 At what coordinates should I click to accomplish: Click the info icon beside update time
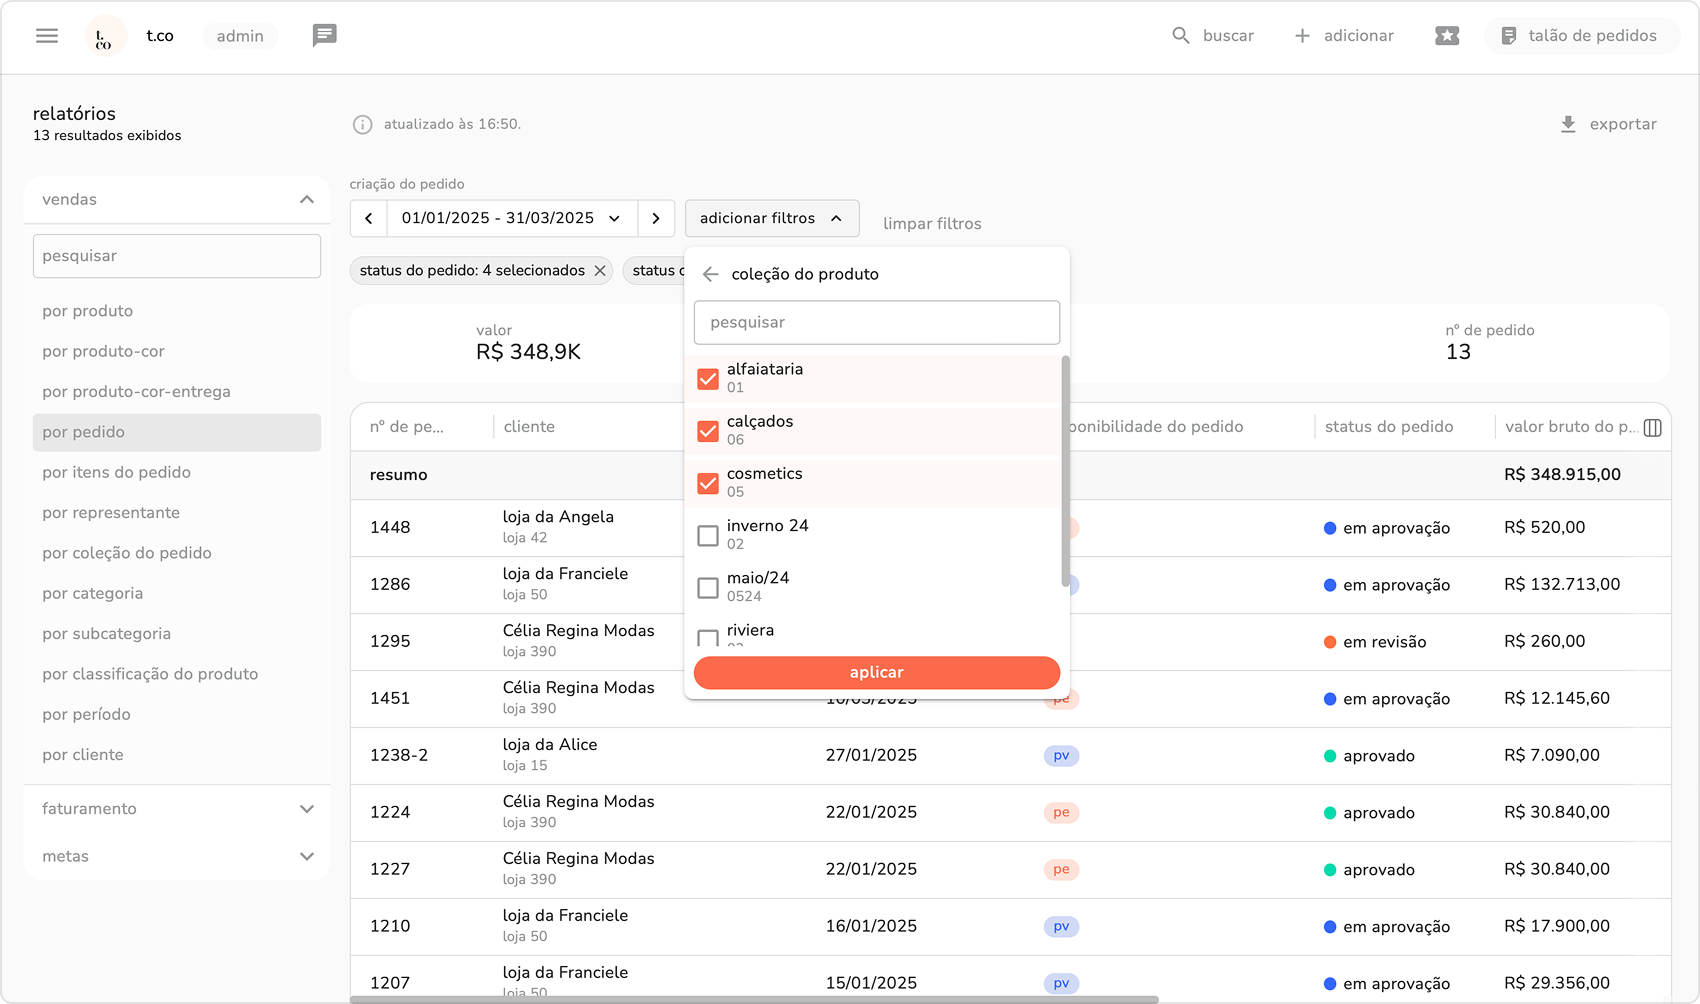pos(362,125)
